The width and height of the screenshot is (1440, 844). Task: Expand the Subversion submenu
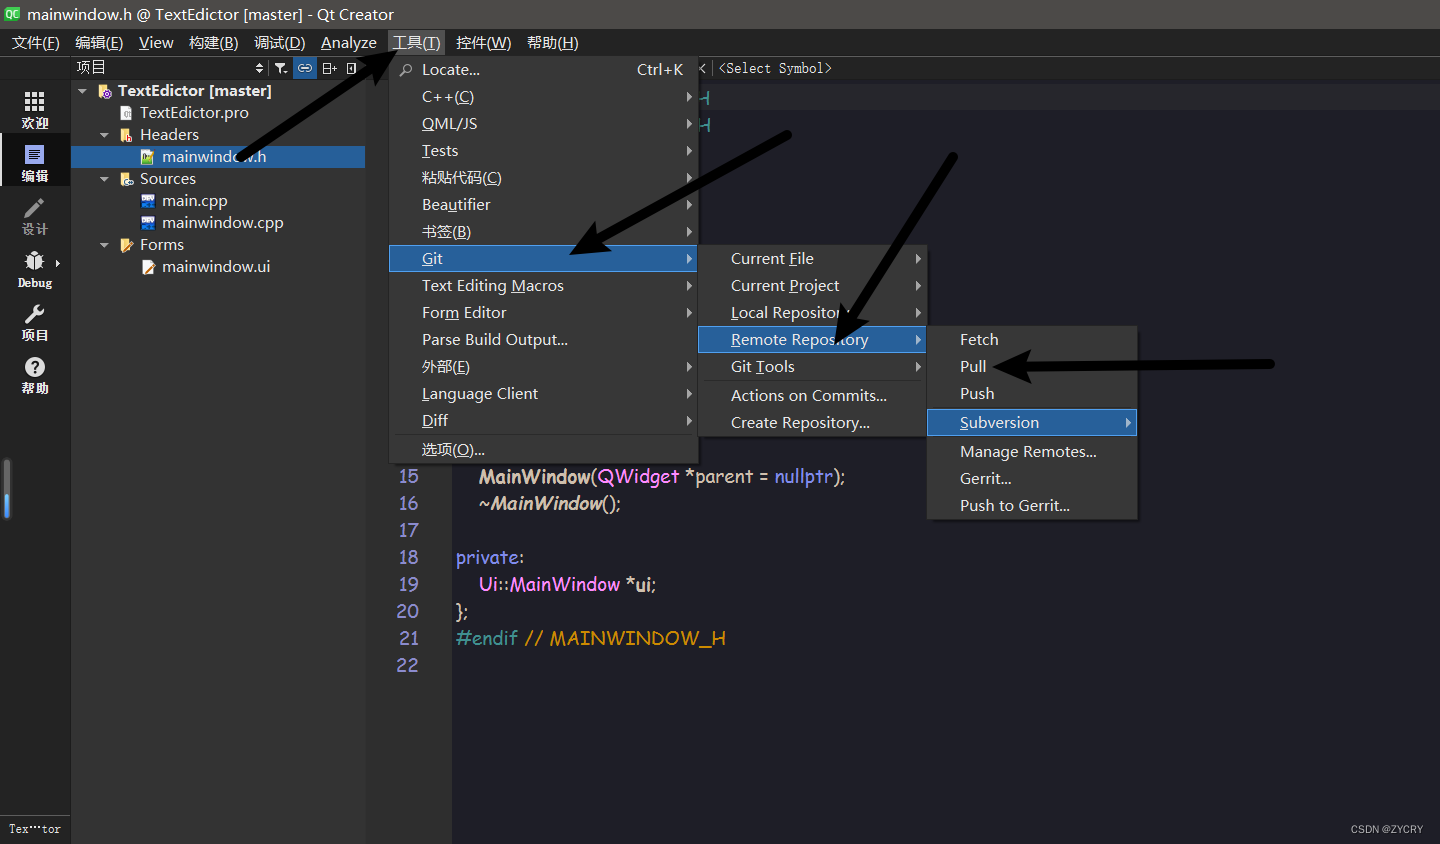point(1032,423)
